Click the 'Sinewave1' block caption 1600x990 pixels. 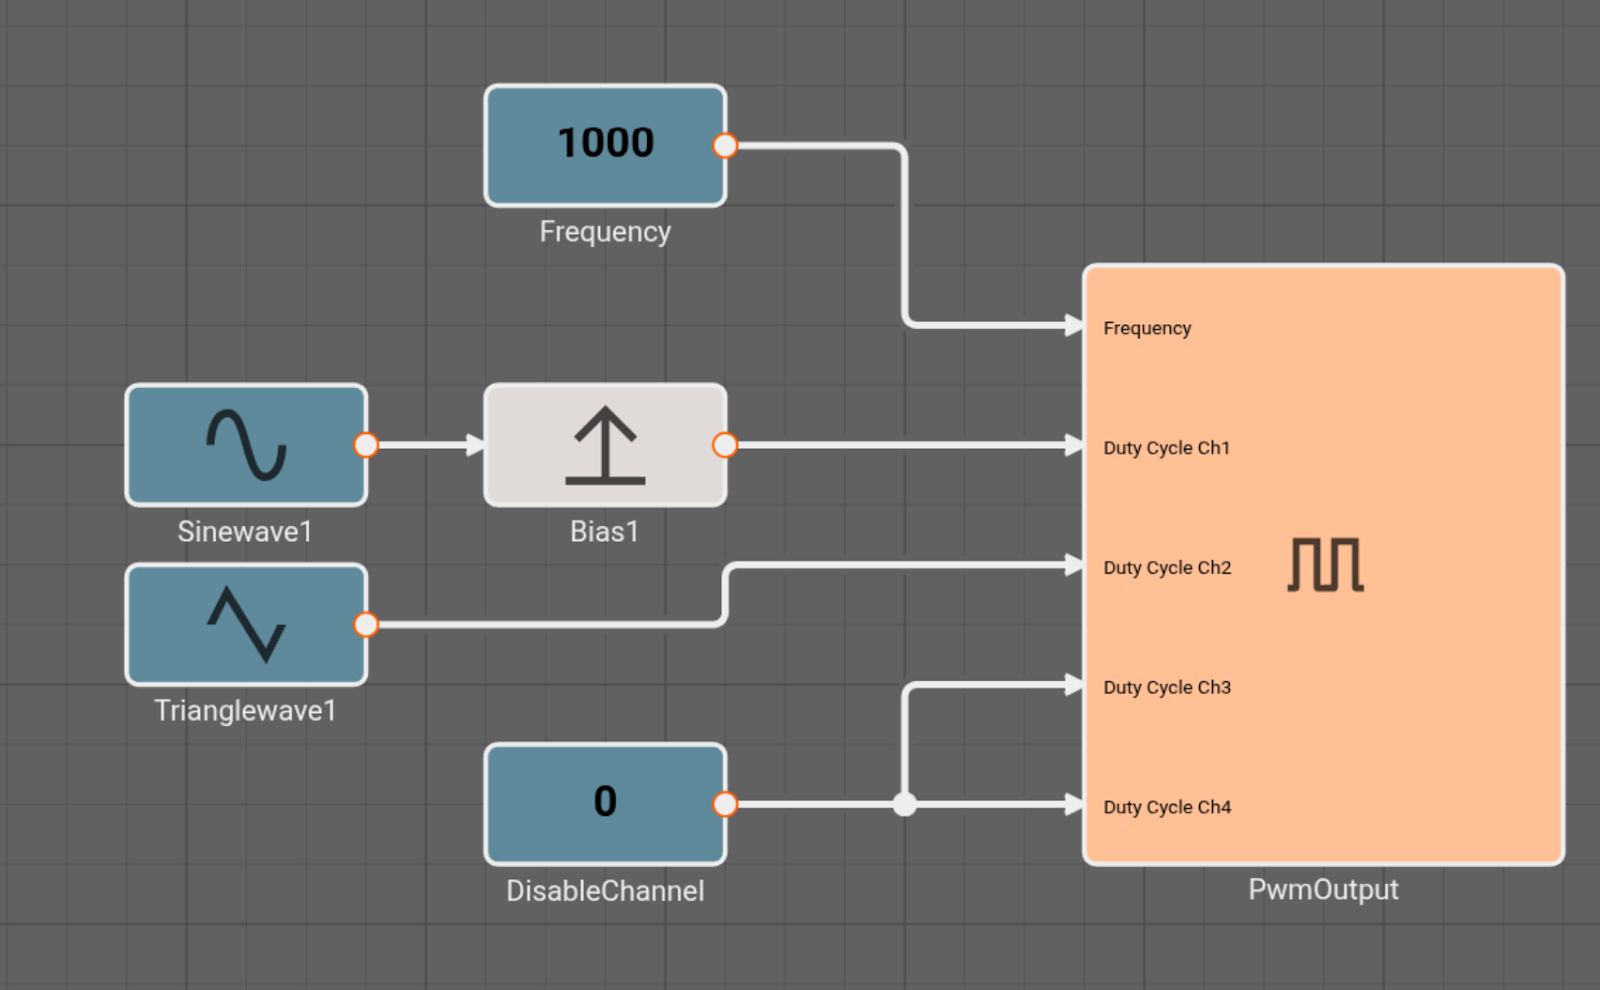[245, 531]
